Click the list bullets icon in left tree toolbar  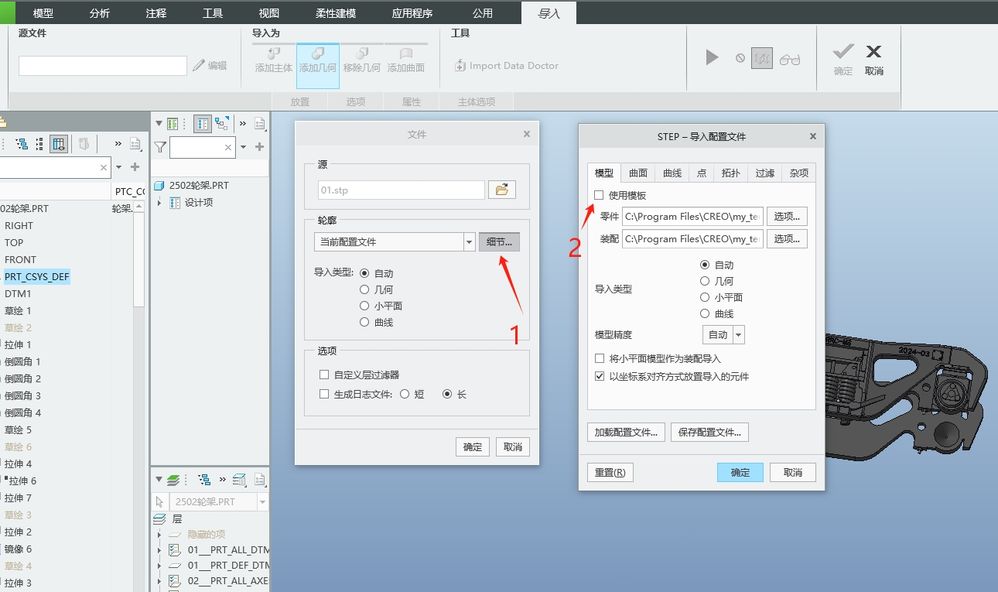[x=39, y=144]
